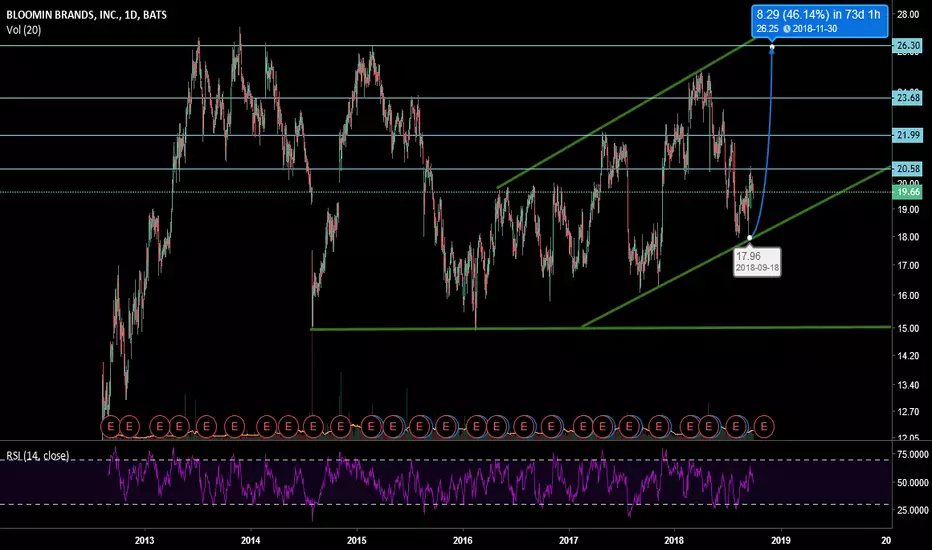Image resolution: width=932 pixels, height=550 pixels.
Task: Click the 15.00 price axis value
Action: [x=908, y=328]
